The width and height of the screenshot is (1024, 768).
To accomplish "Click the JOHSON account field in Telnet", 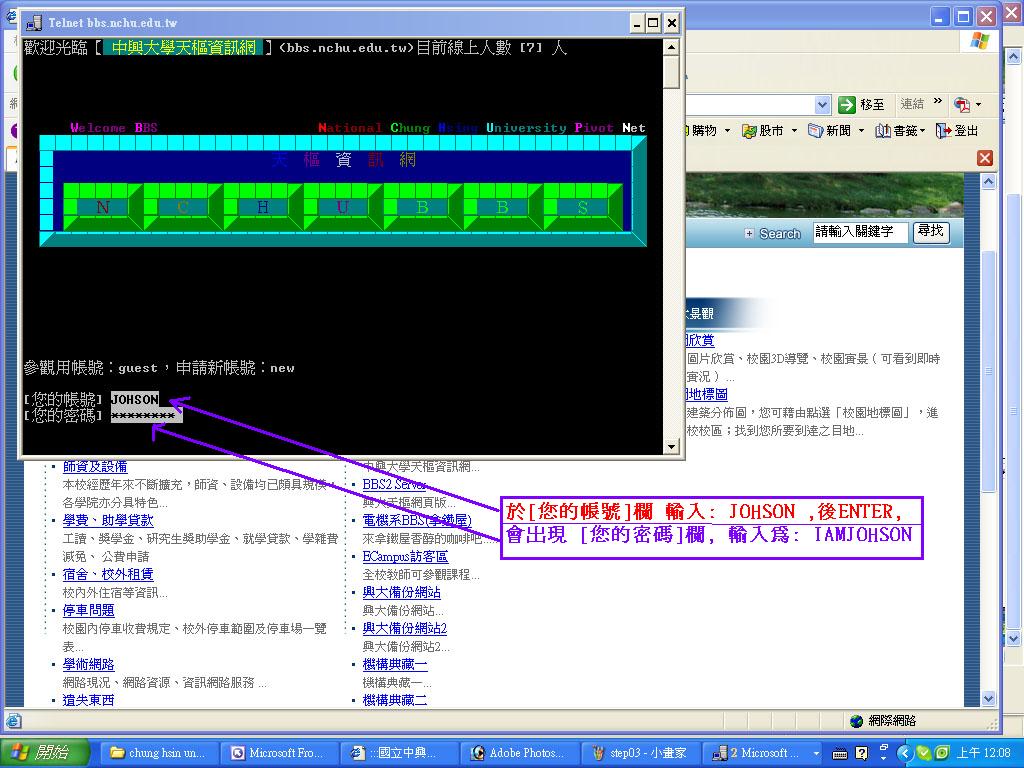I will click(135, 399).
